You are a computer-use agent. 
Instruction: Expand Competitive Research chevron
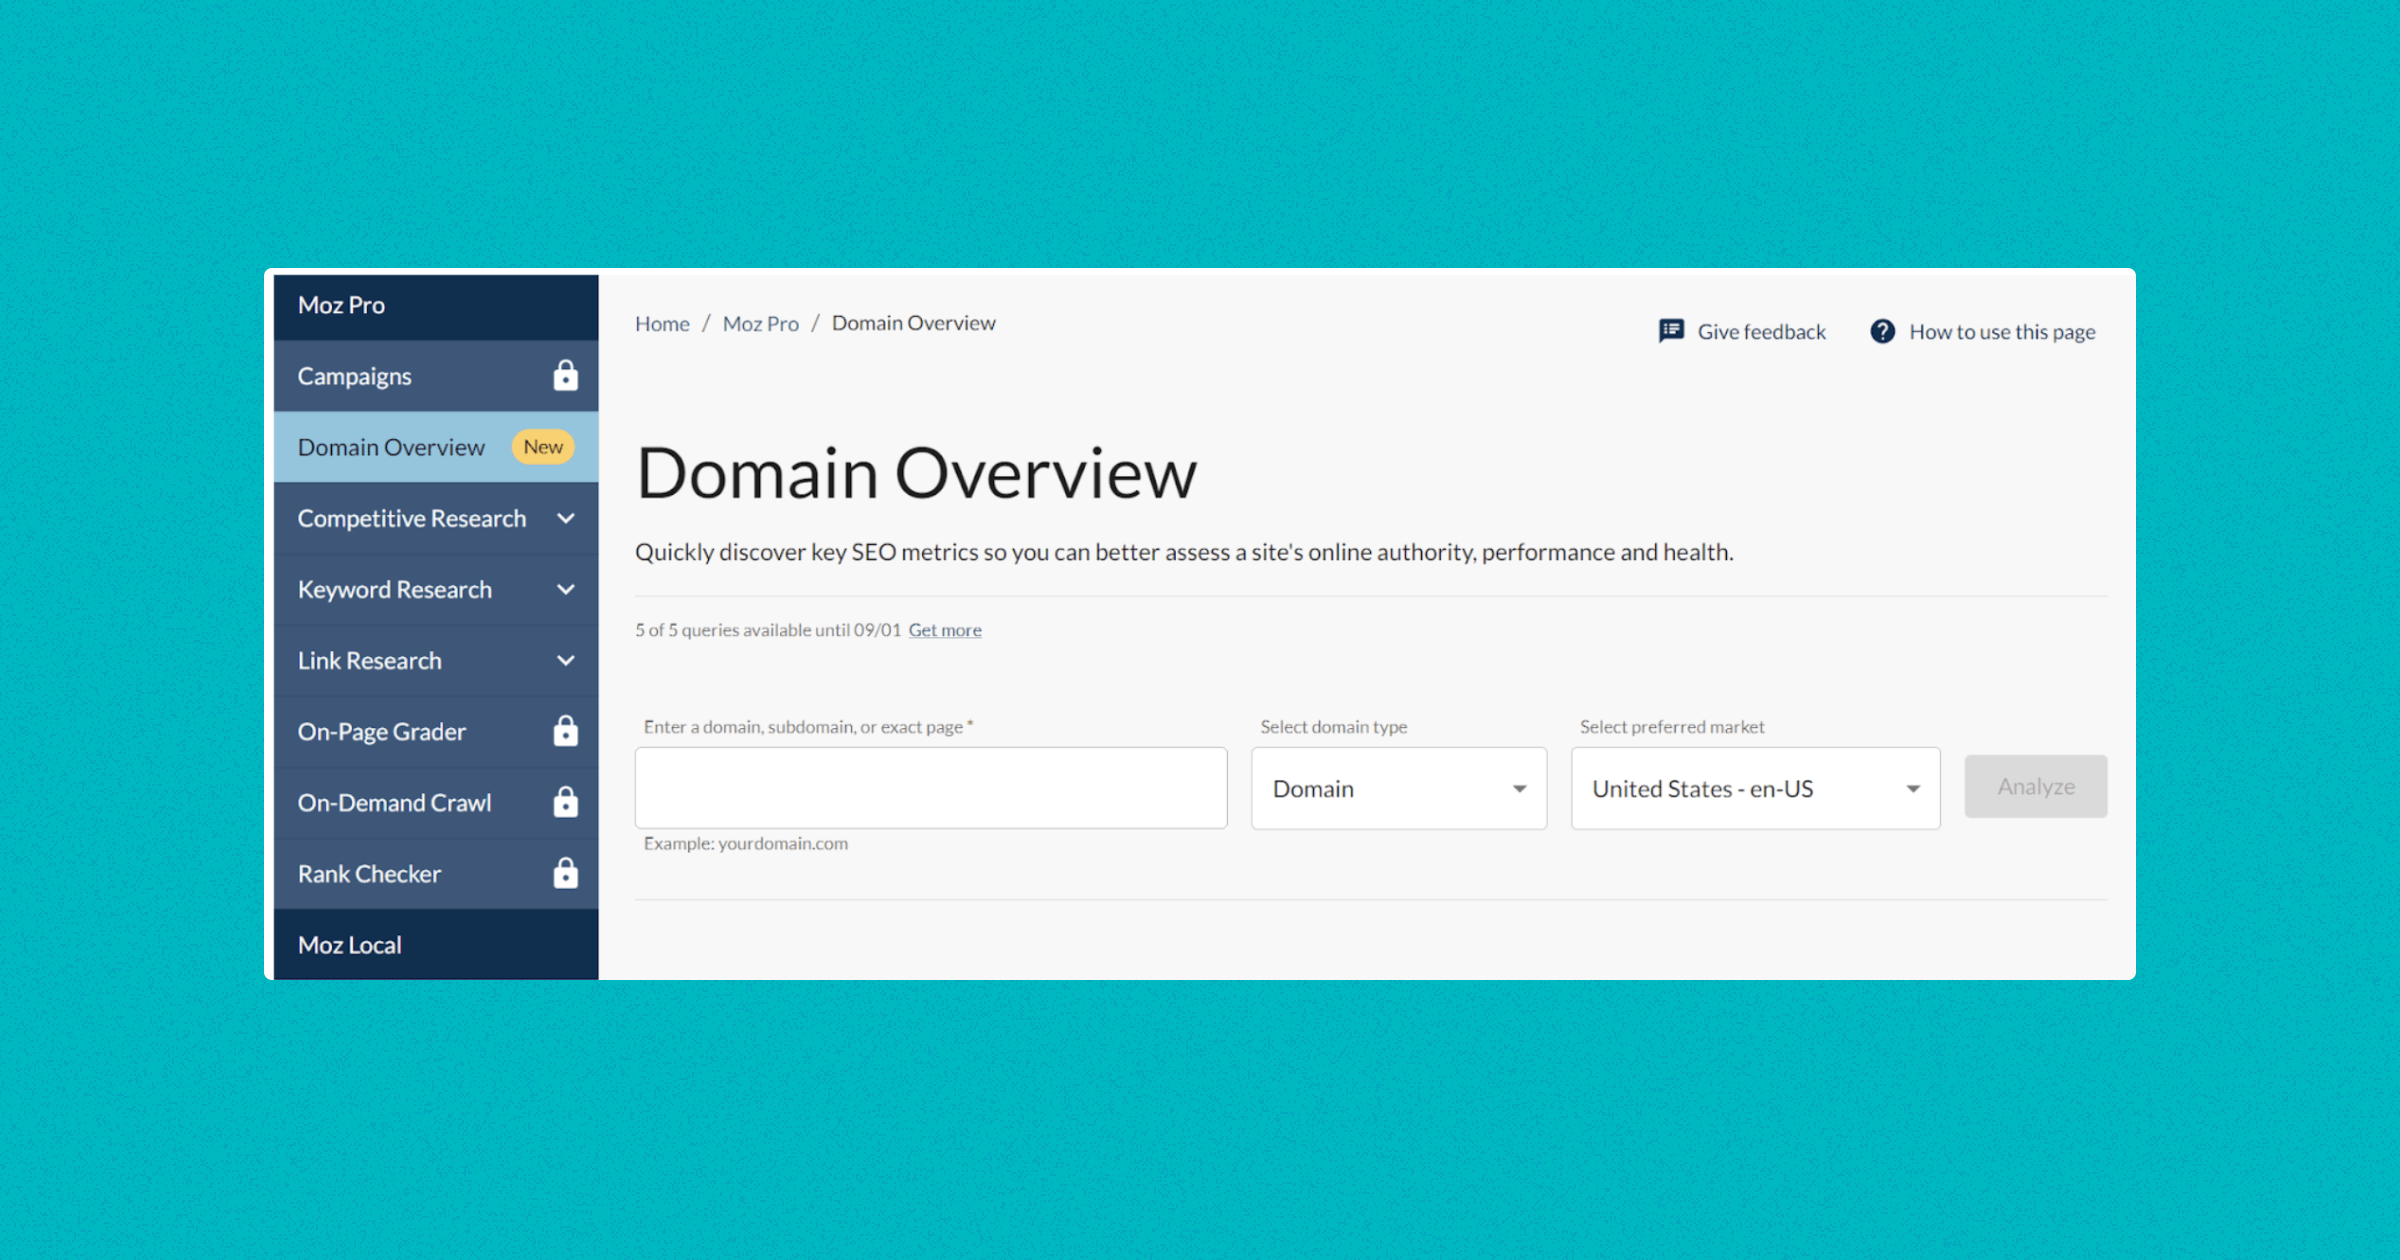pyautogui.click(x=566, y=519)
